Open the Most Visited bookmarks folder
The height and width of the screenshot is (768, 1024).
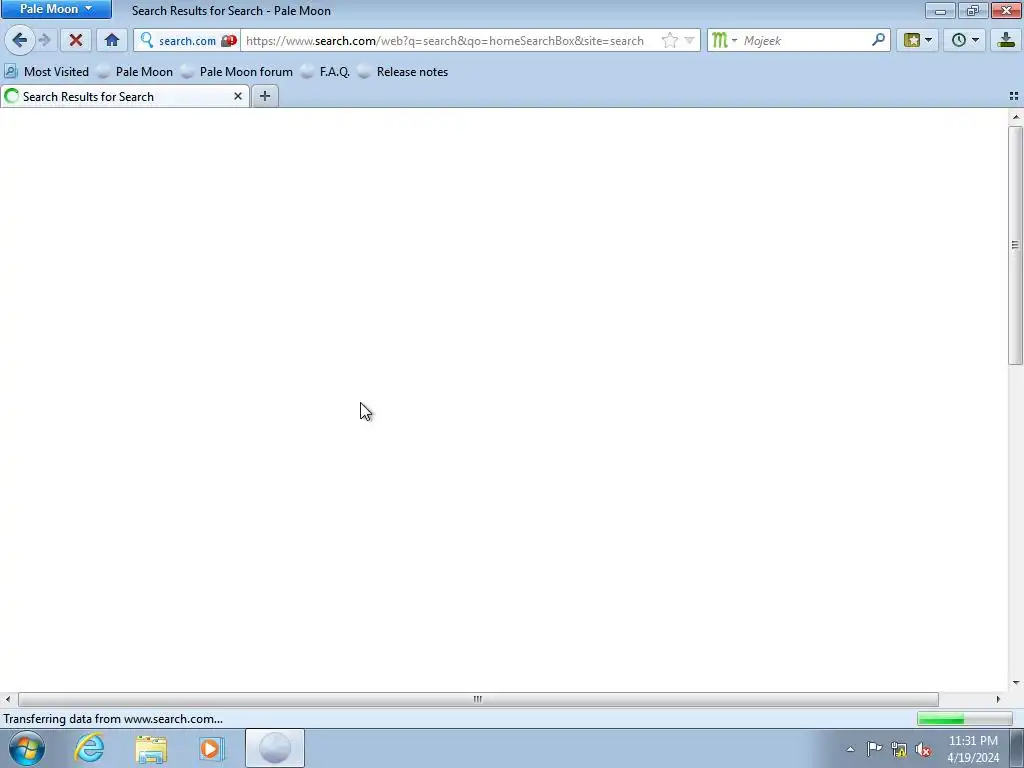coord(46,72)
